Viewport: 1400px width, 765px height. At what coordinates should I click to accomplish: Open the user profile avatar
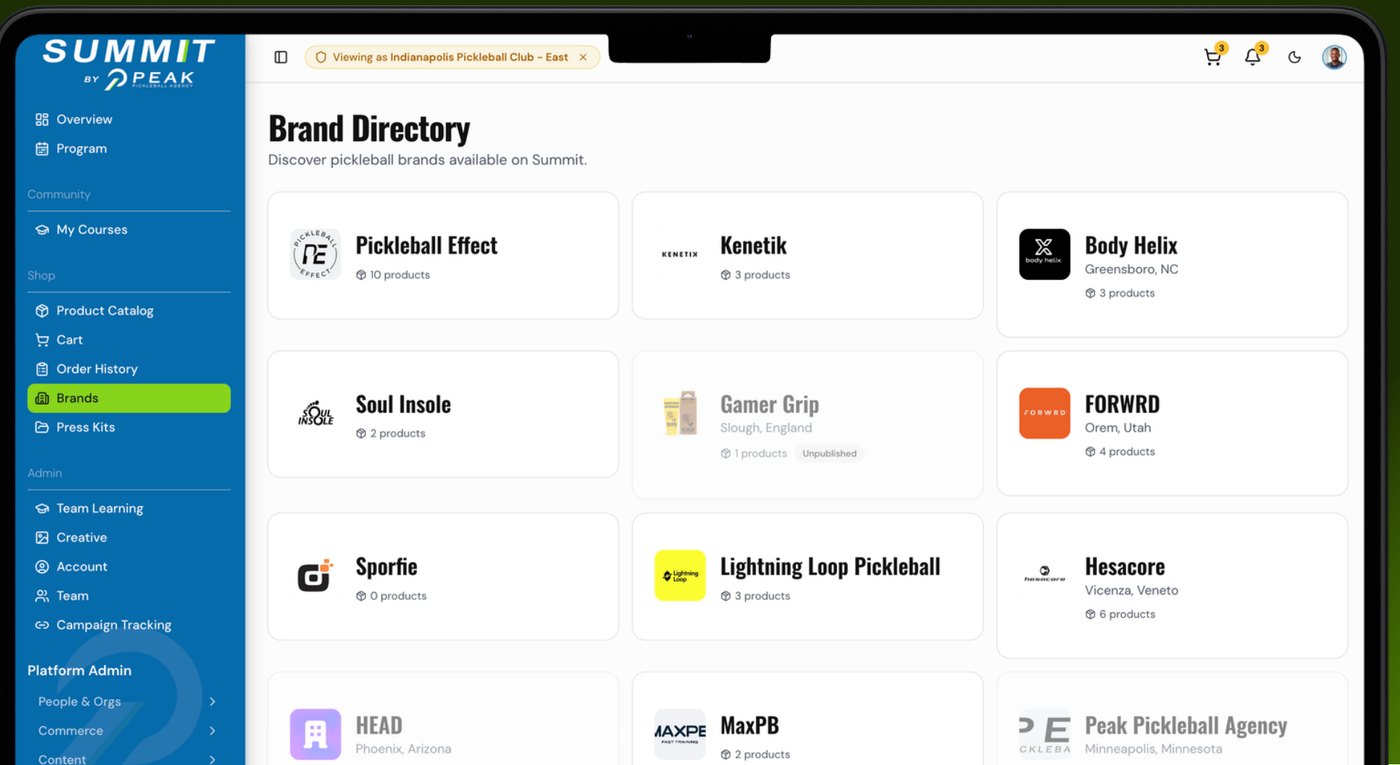1334,57
